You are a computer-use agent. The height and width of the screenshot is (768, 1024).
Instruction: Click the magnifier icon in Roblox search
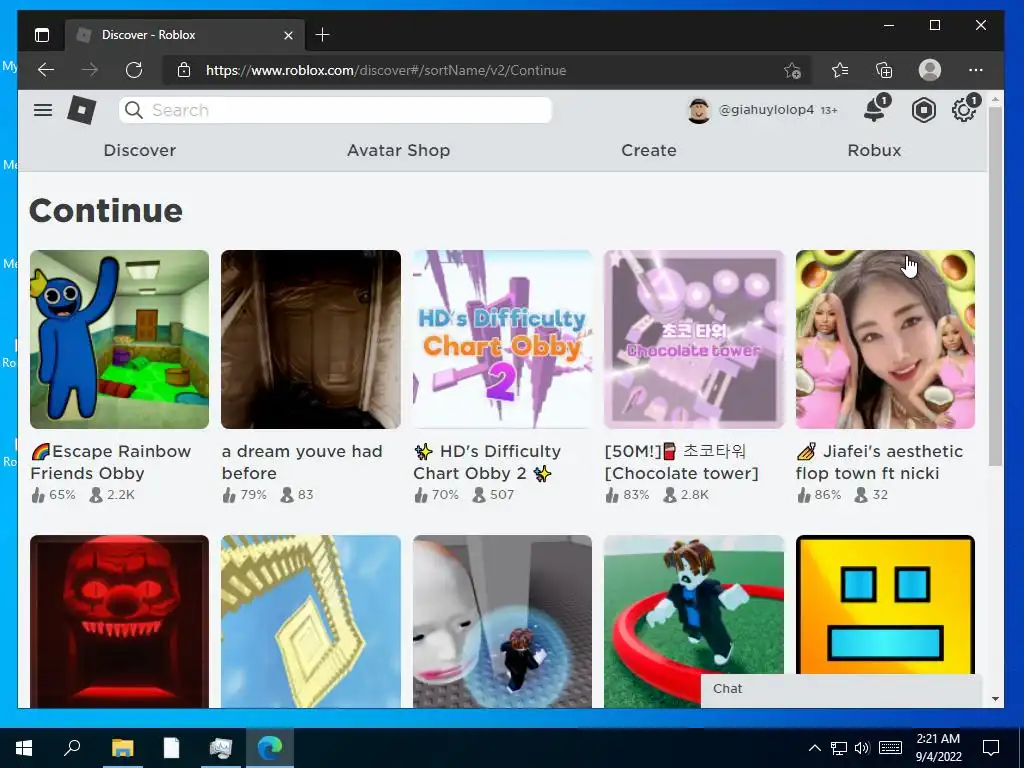coord(134,110)
